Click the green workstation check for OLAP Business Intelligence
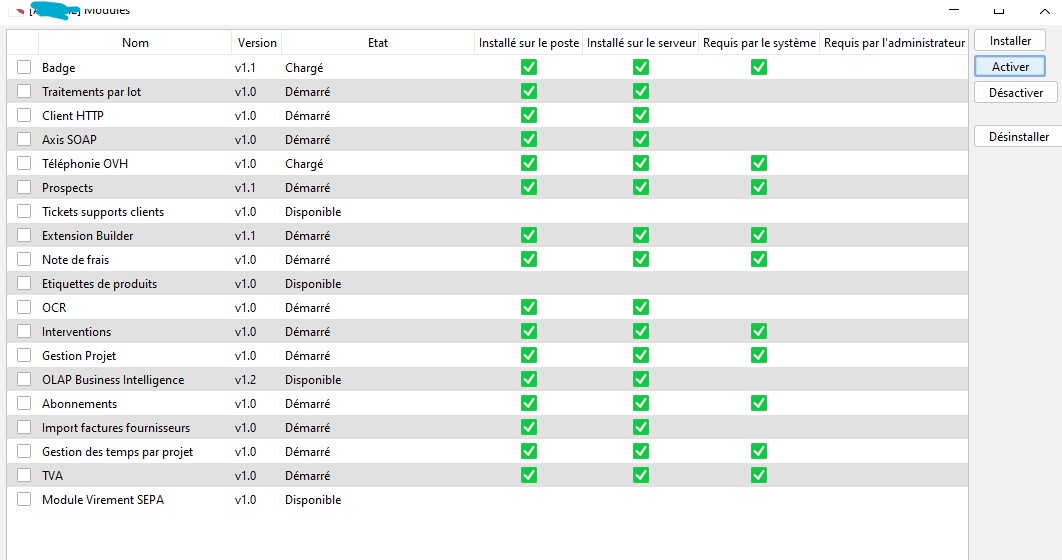The image size is (1062, 560). 529,379
